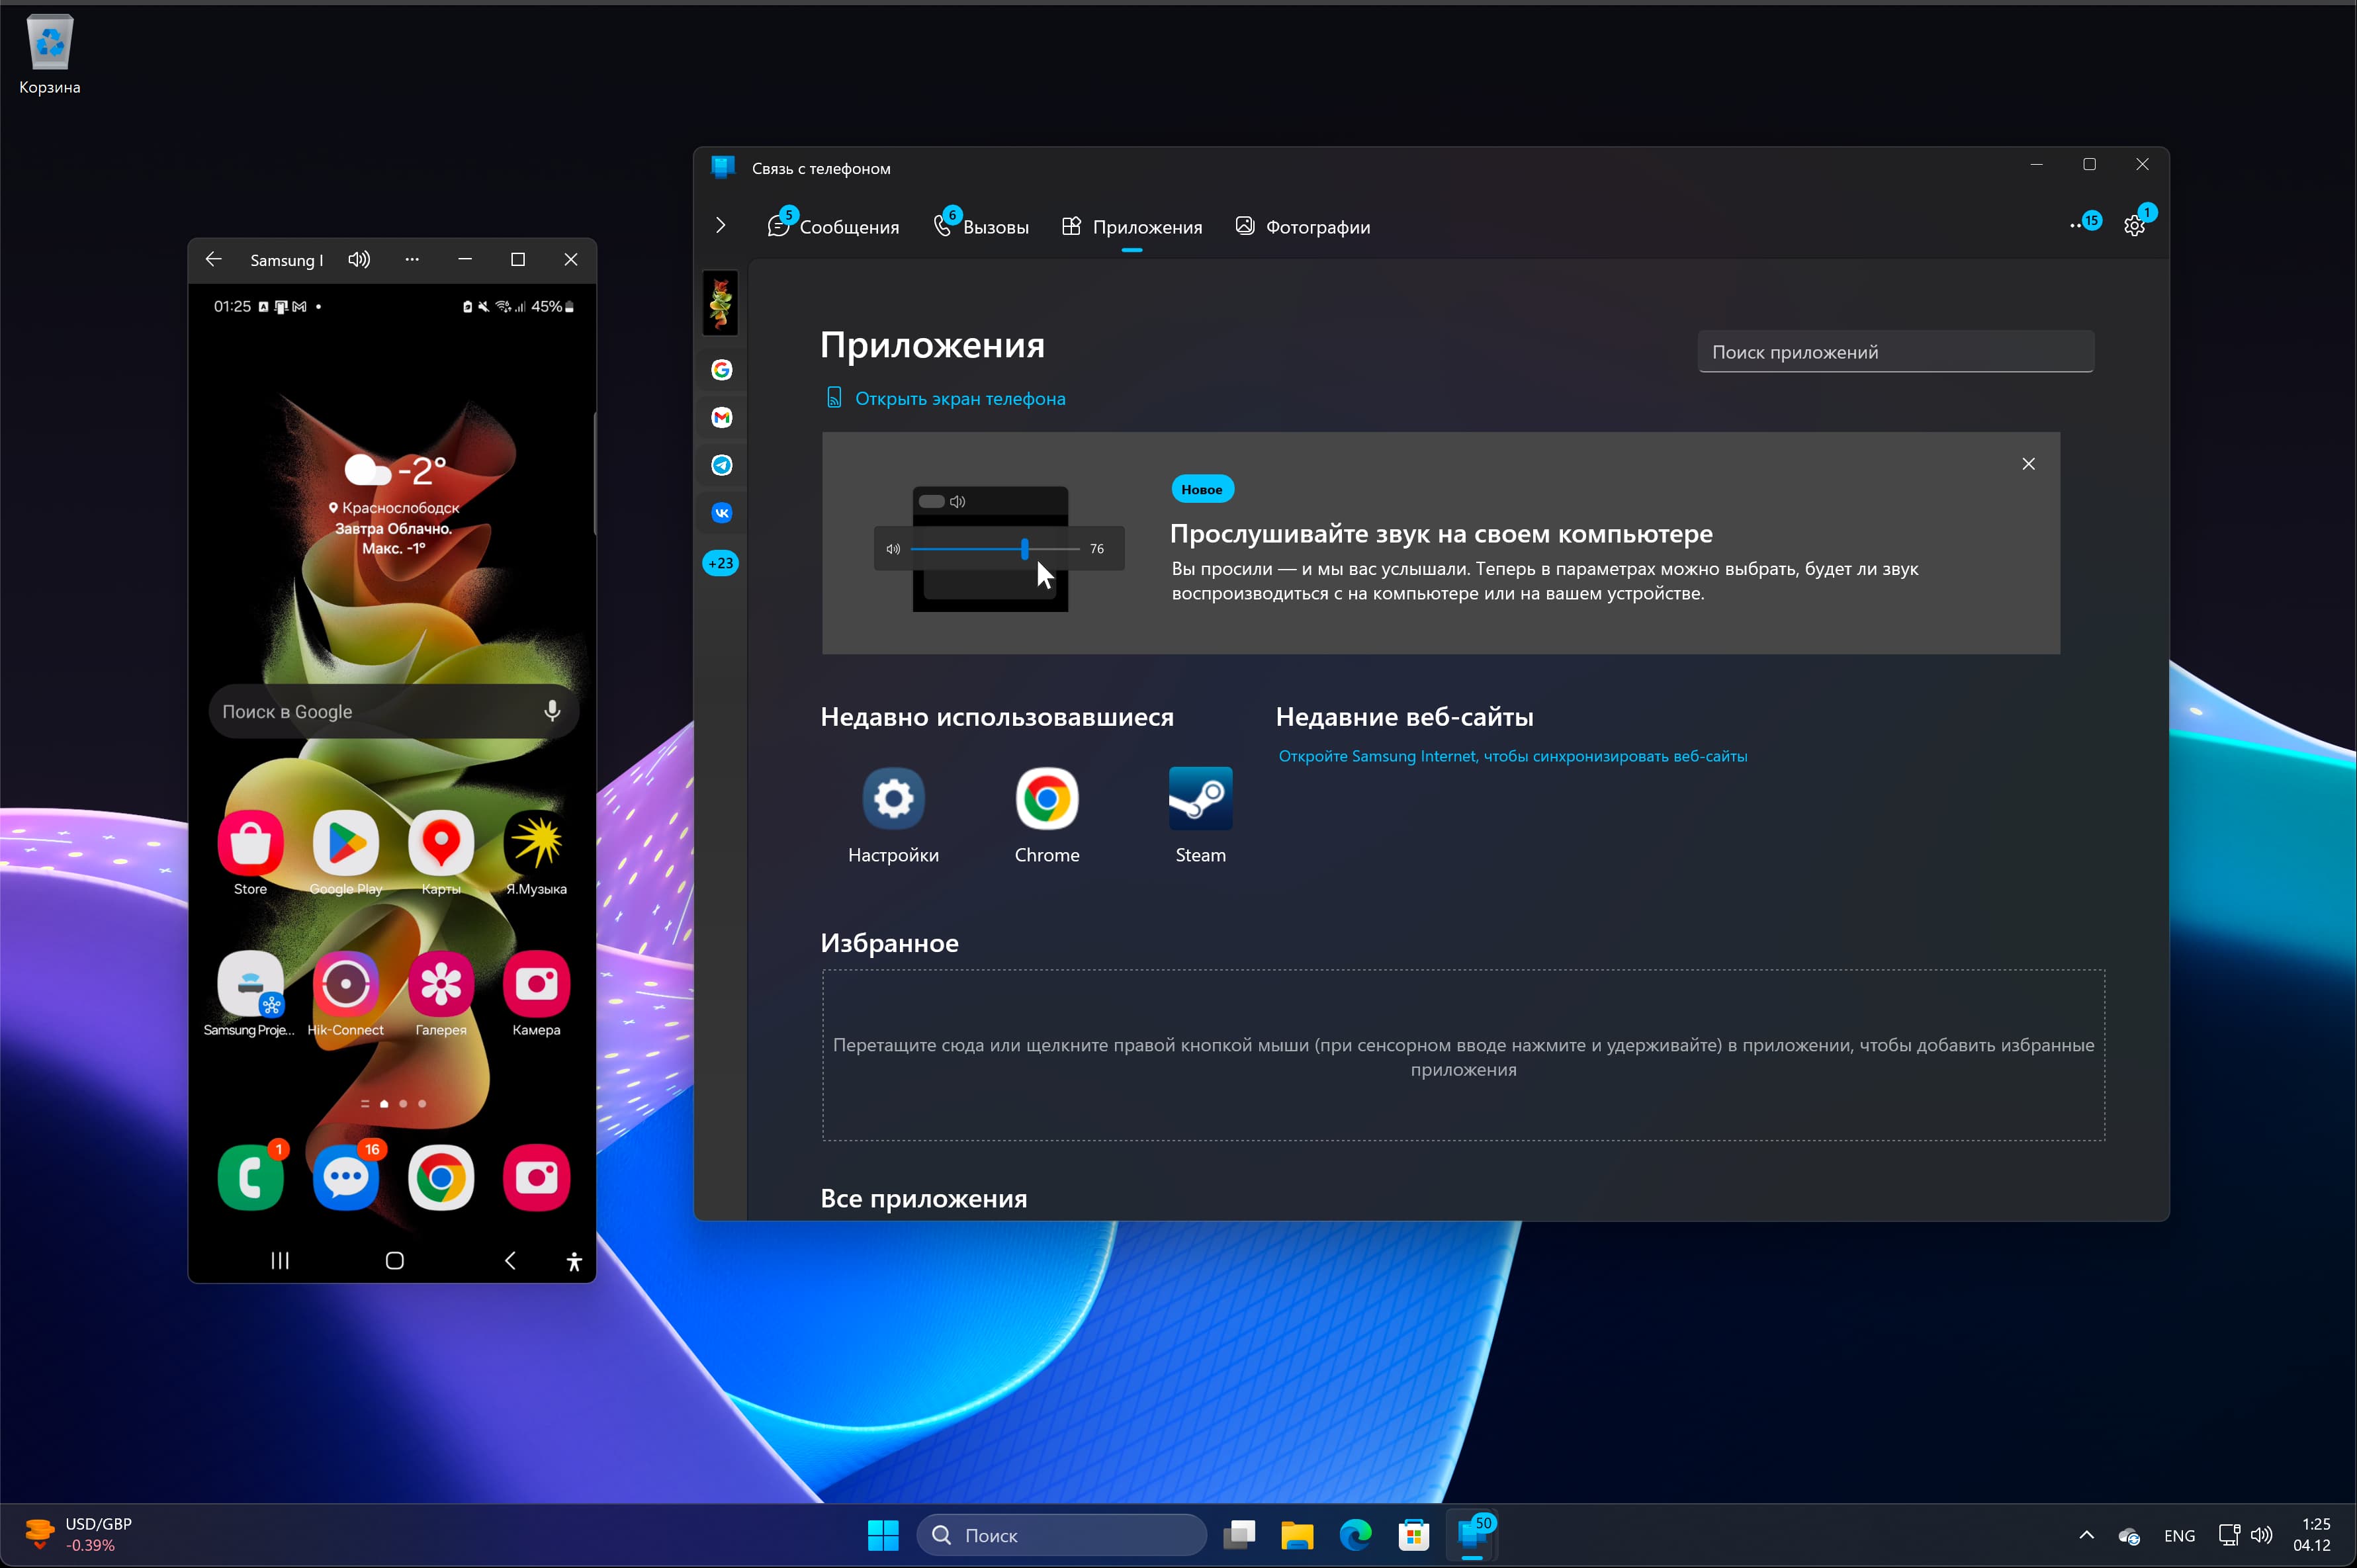This screenshot has height=1568, width=2357.
Task: Open the Telegram notification icon in sidebar
Action: pyautogui.click(x=721, y=465)
